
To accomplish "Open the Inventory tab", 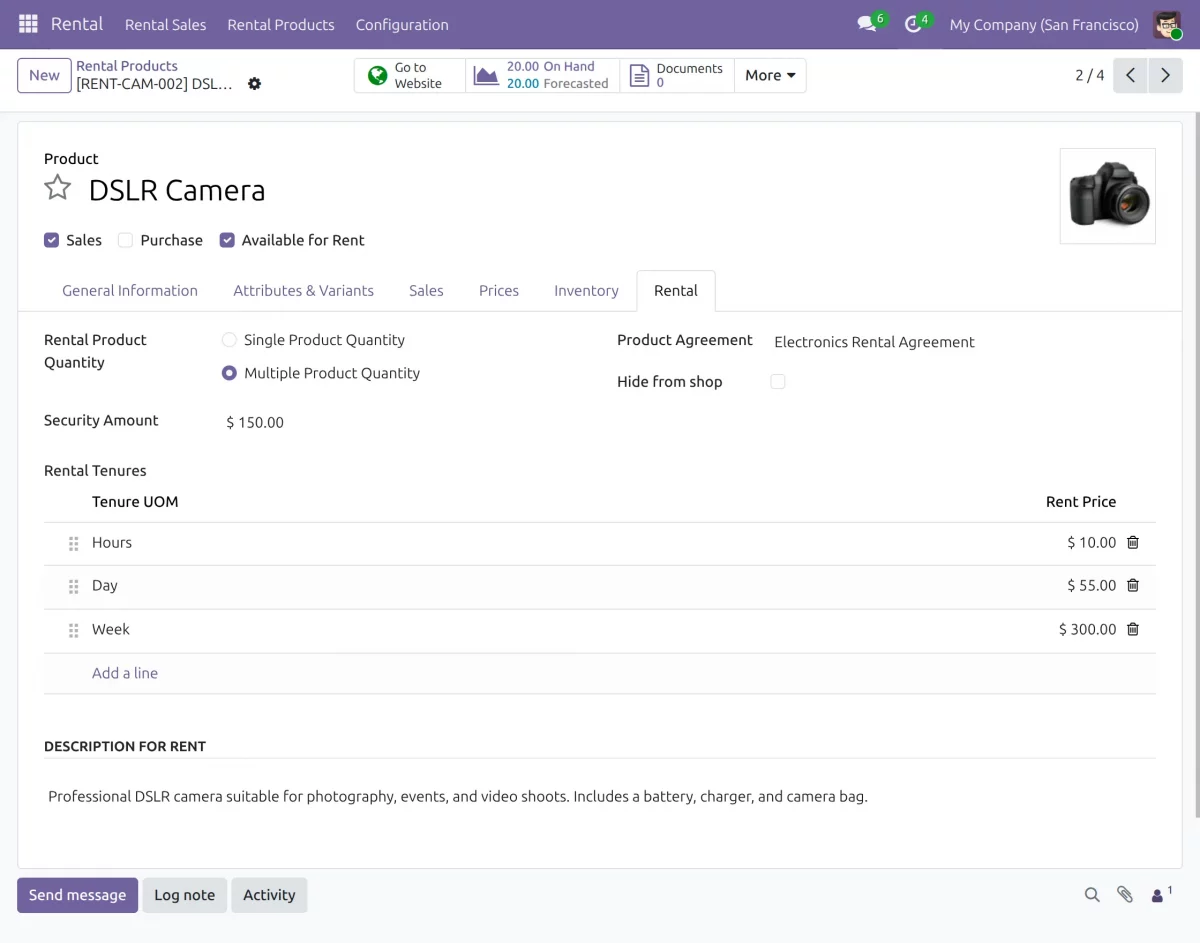I will point(586,290).
